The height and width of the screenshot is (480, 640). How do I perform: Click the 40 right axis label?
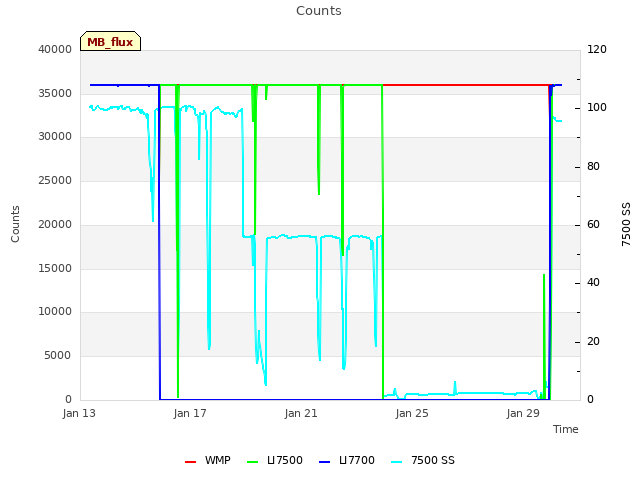coord(593,282)
